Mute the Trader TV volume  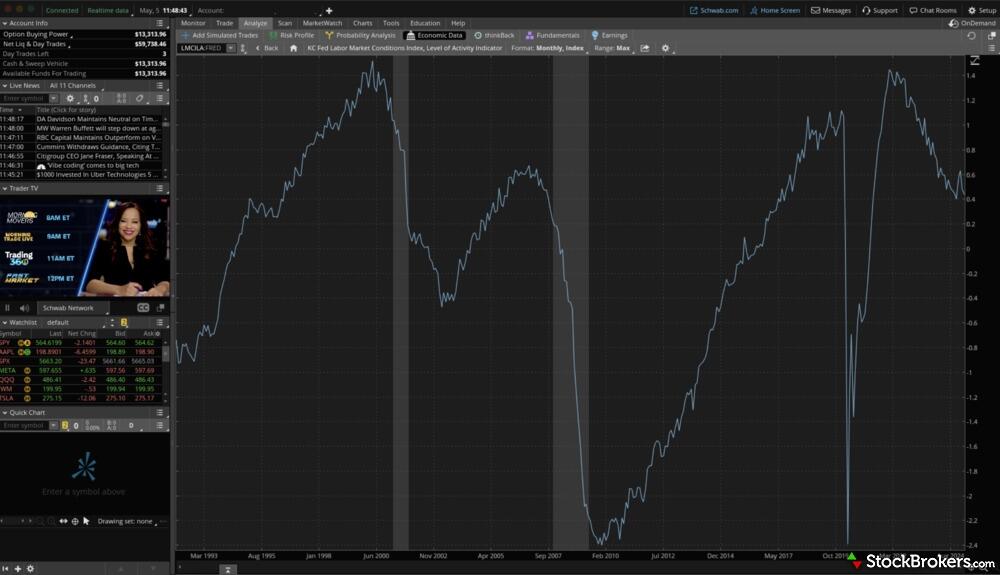(x=24, y=308)
